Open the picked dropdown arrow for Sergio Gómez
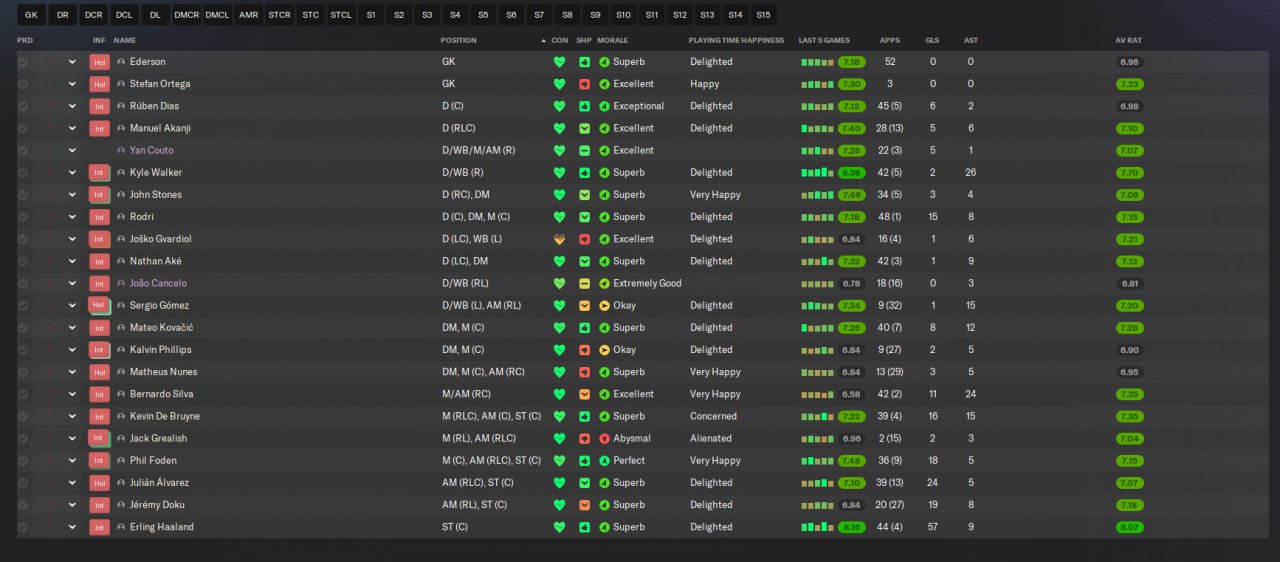Screen dimensions: 1280x562 [x=72, y=305]
